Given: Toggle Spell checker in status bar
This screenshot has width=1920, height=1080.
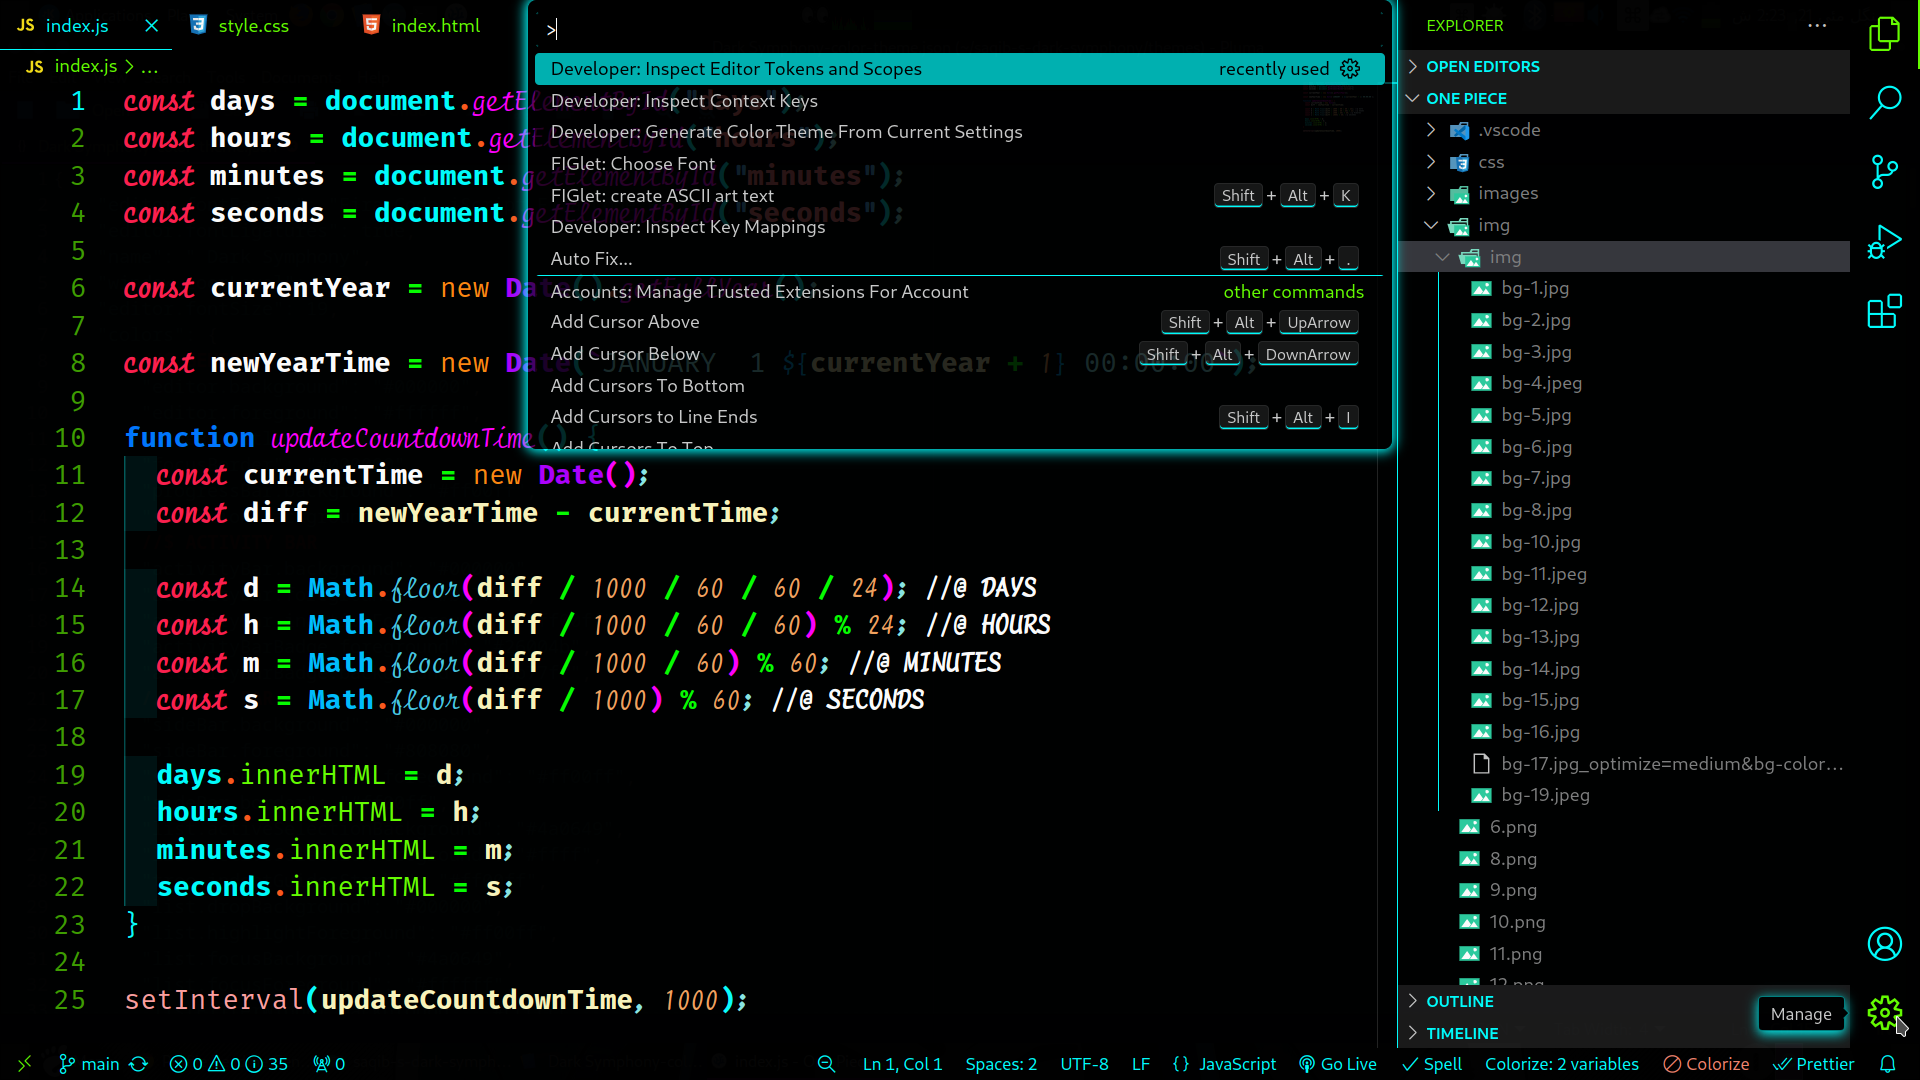Looking at the screenshot, I should click(x=1432, y=1064).
